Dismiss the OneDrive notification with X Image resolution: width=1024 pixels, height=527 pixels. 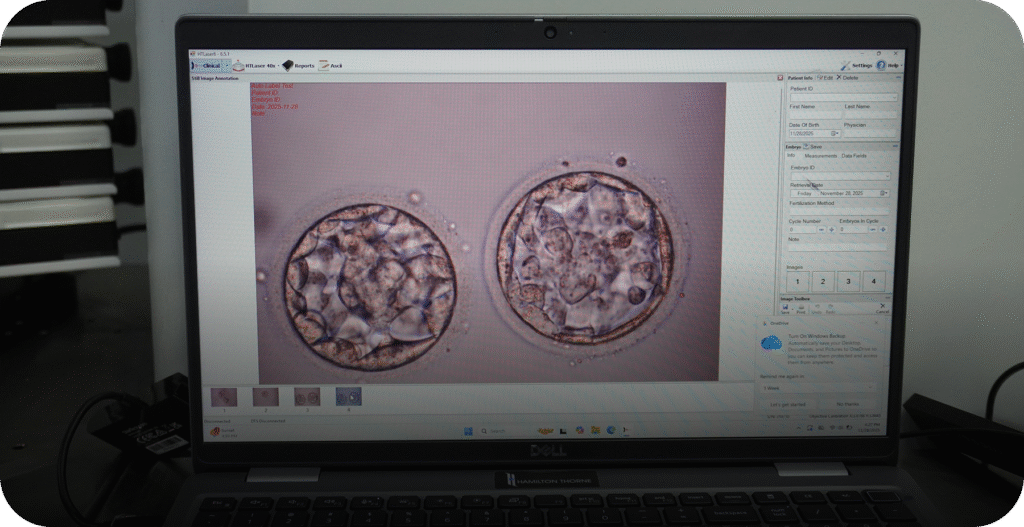point(876,323)
